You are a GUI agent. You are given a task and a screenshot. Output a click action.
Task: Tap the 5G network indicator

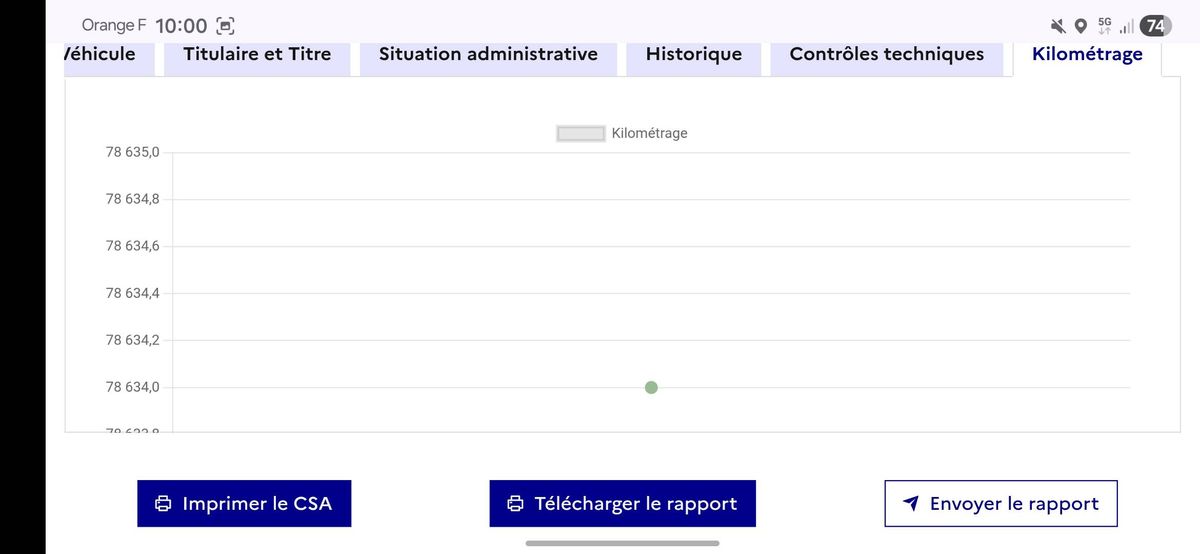[x=1104, y=24]
